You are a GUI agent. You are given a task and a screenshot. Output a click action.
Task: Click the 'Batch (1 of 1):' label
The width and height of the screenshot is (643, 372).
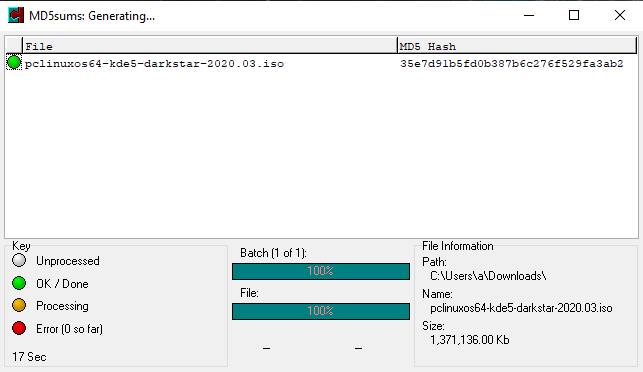[x=274, y=253]
